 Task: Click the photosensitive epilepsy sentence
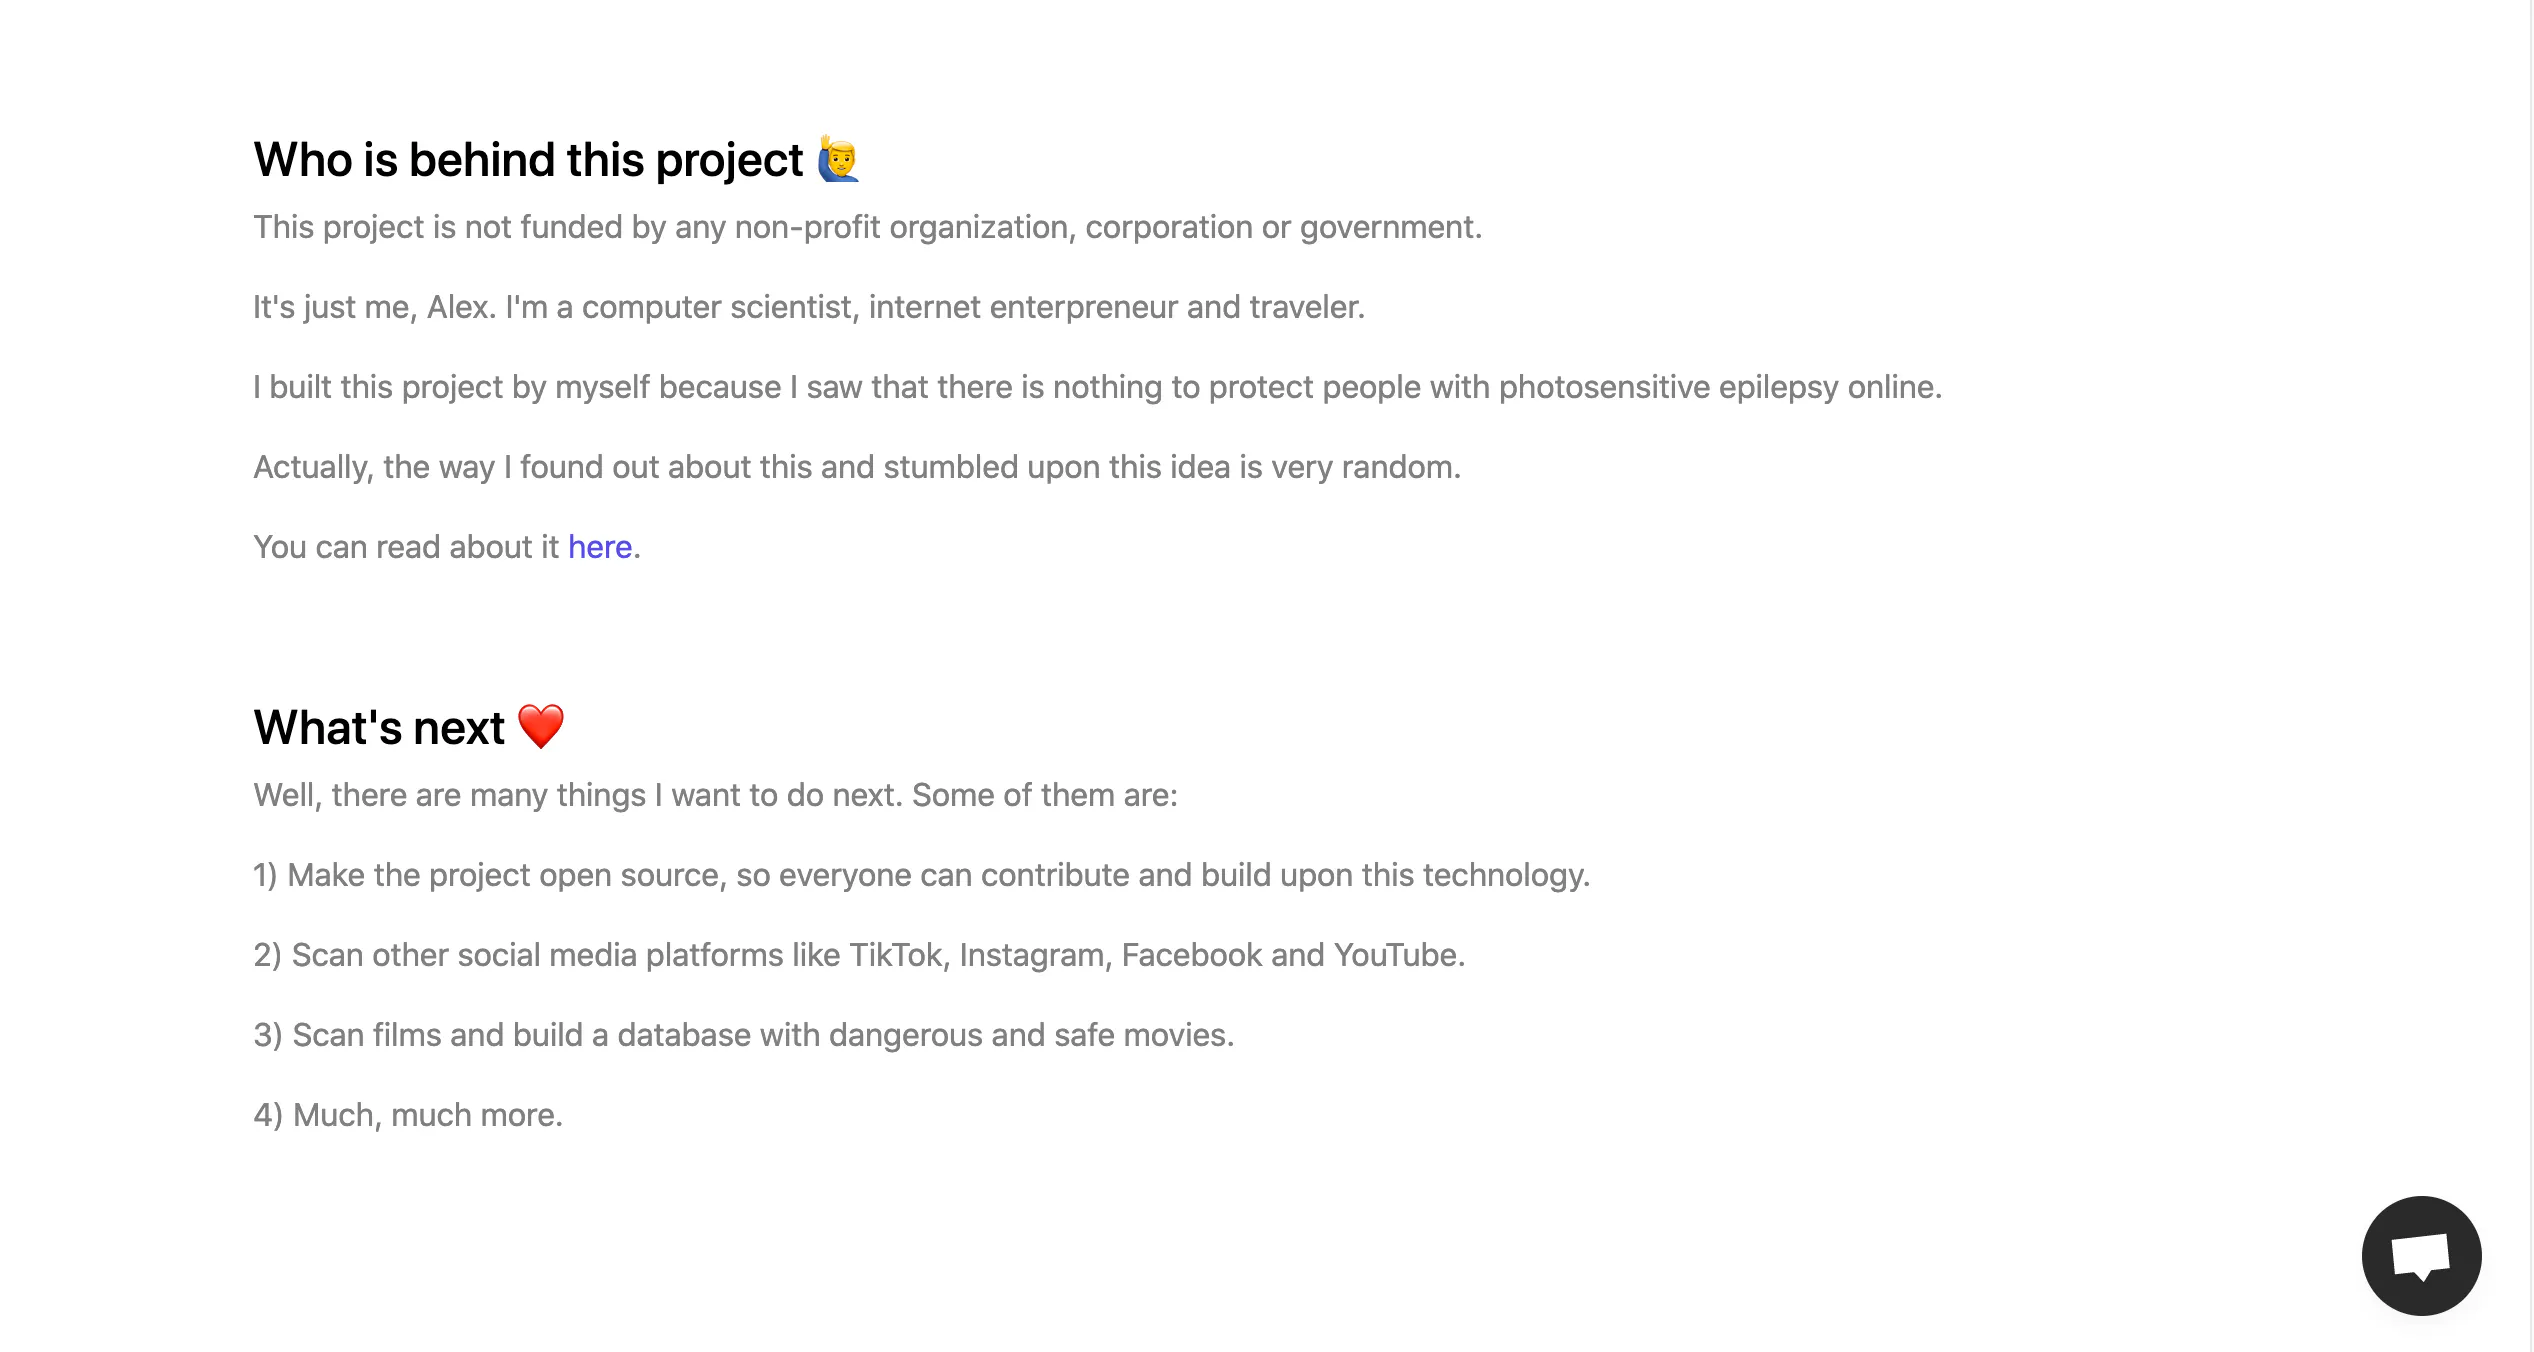point(1097,387)
